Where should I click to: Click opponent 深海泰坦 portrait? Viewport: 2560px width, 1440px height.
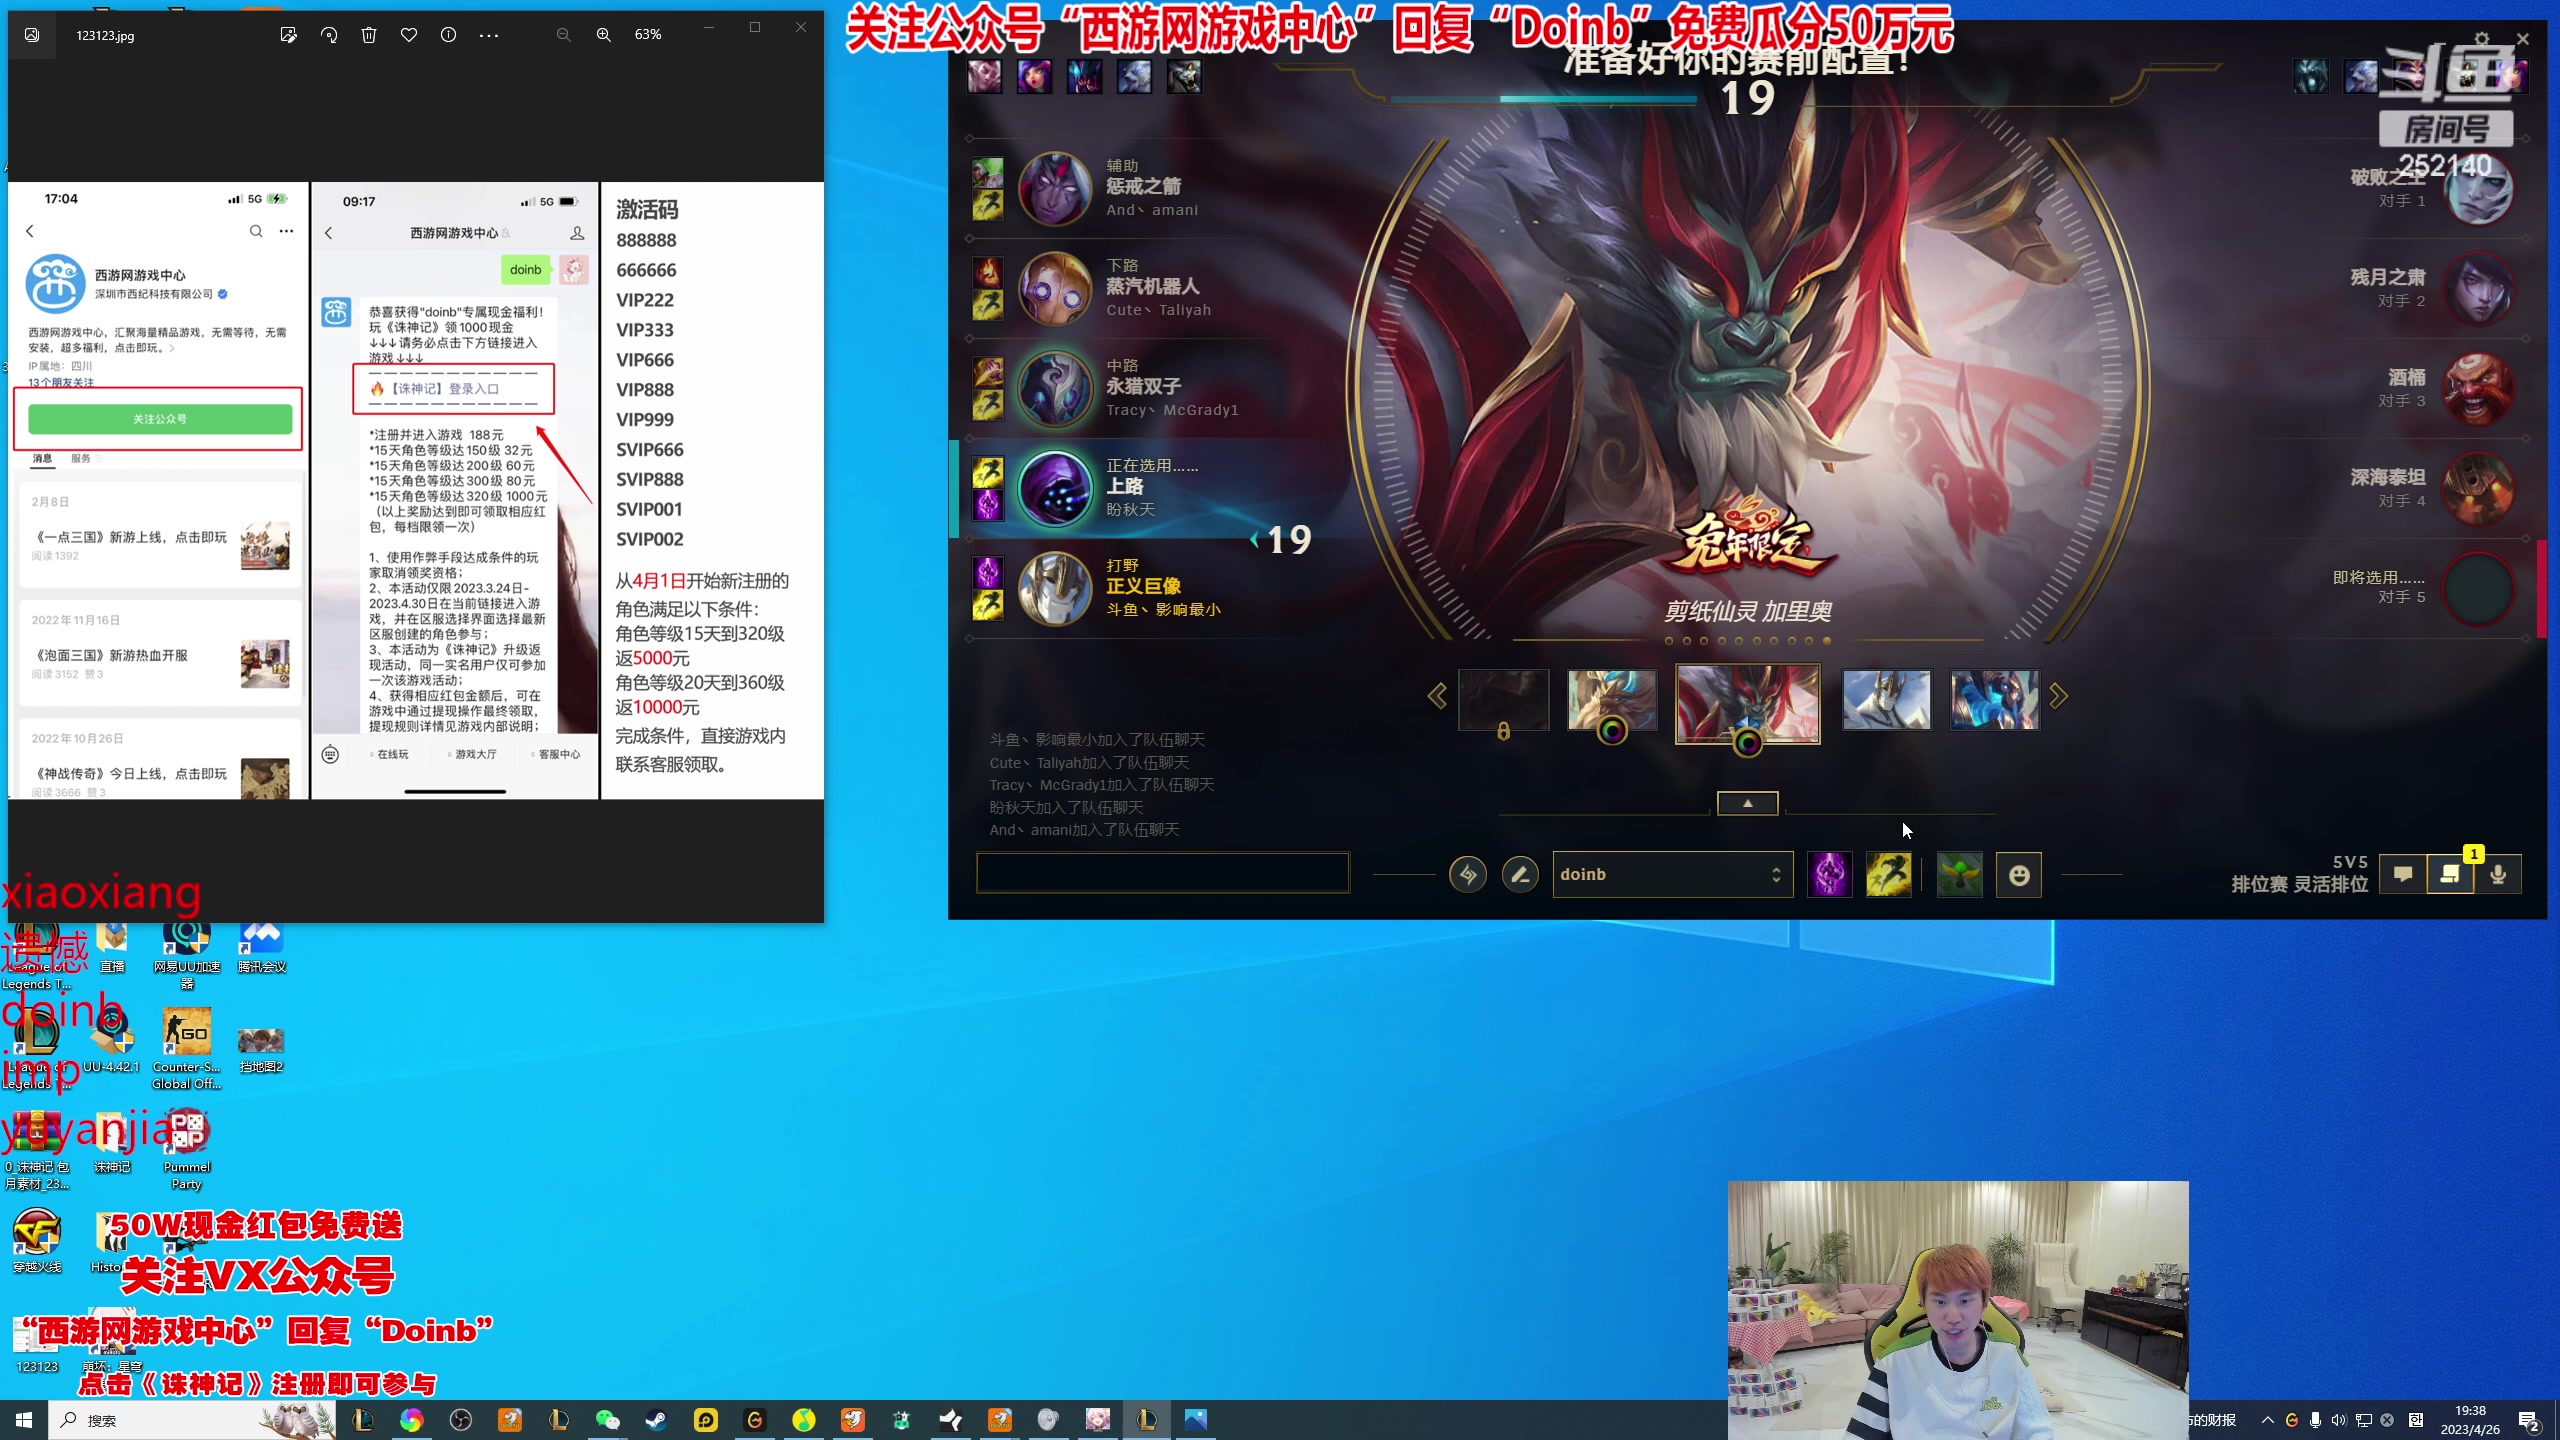pyautogui.click(x=2478, y=489)
